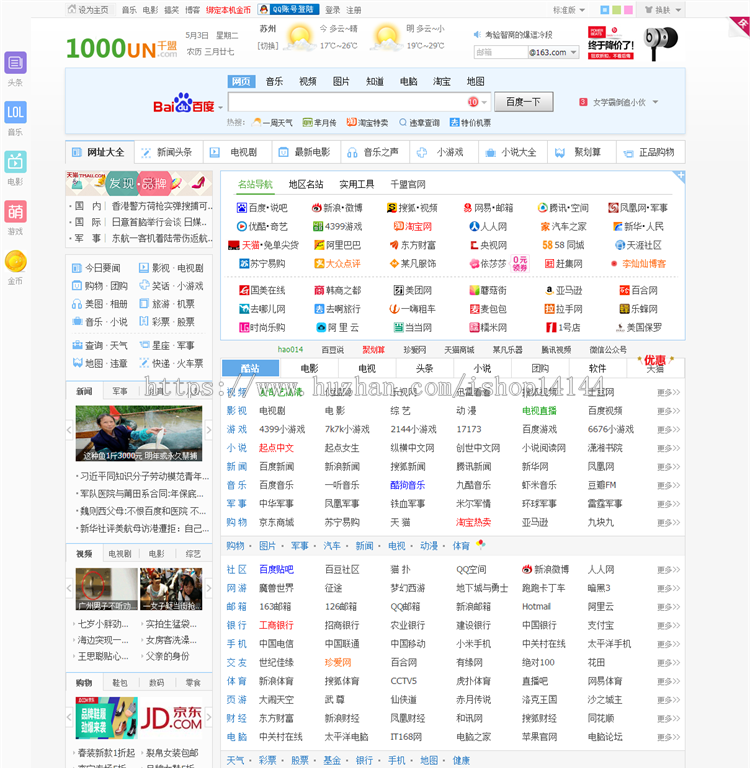Click the Baidu logo
This screenshot has height=768, width=750.
click(x=184, y=103)
